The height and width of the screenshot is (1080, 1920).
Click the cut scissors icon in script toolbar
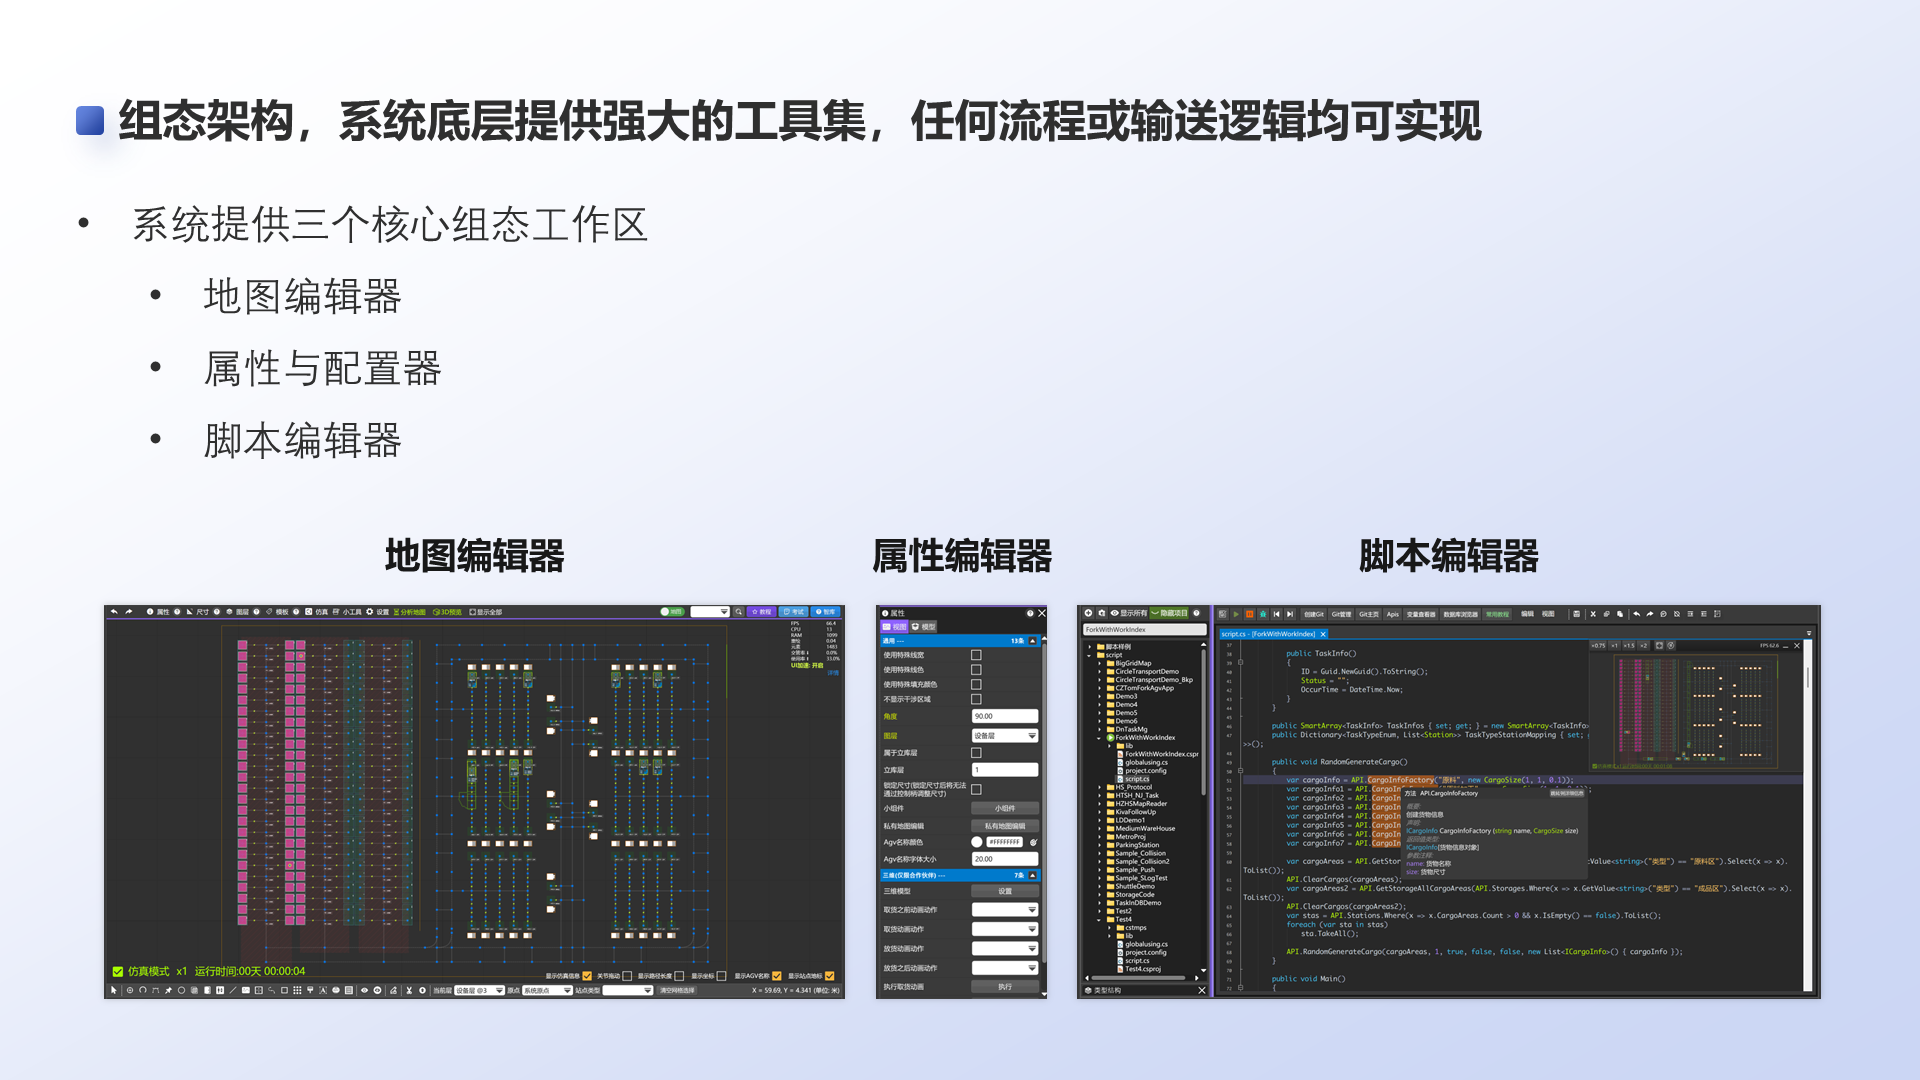[x=1593, y=614]
